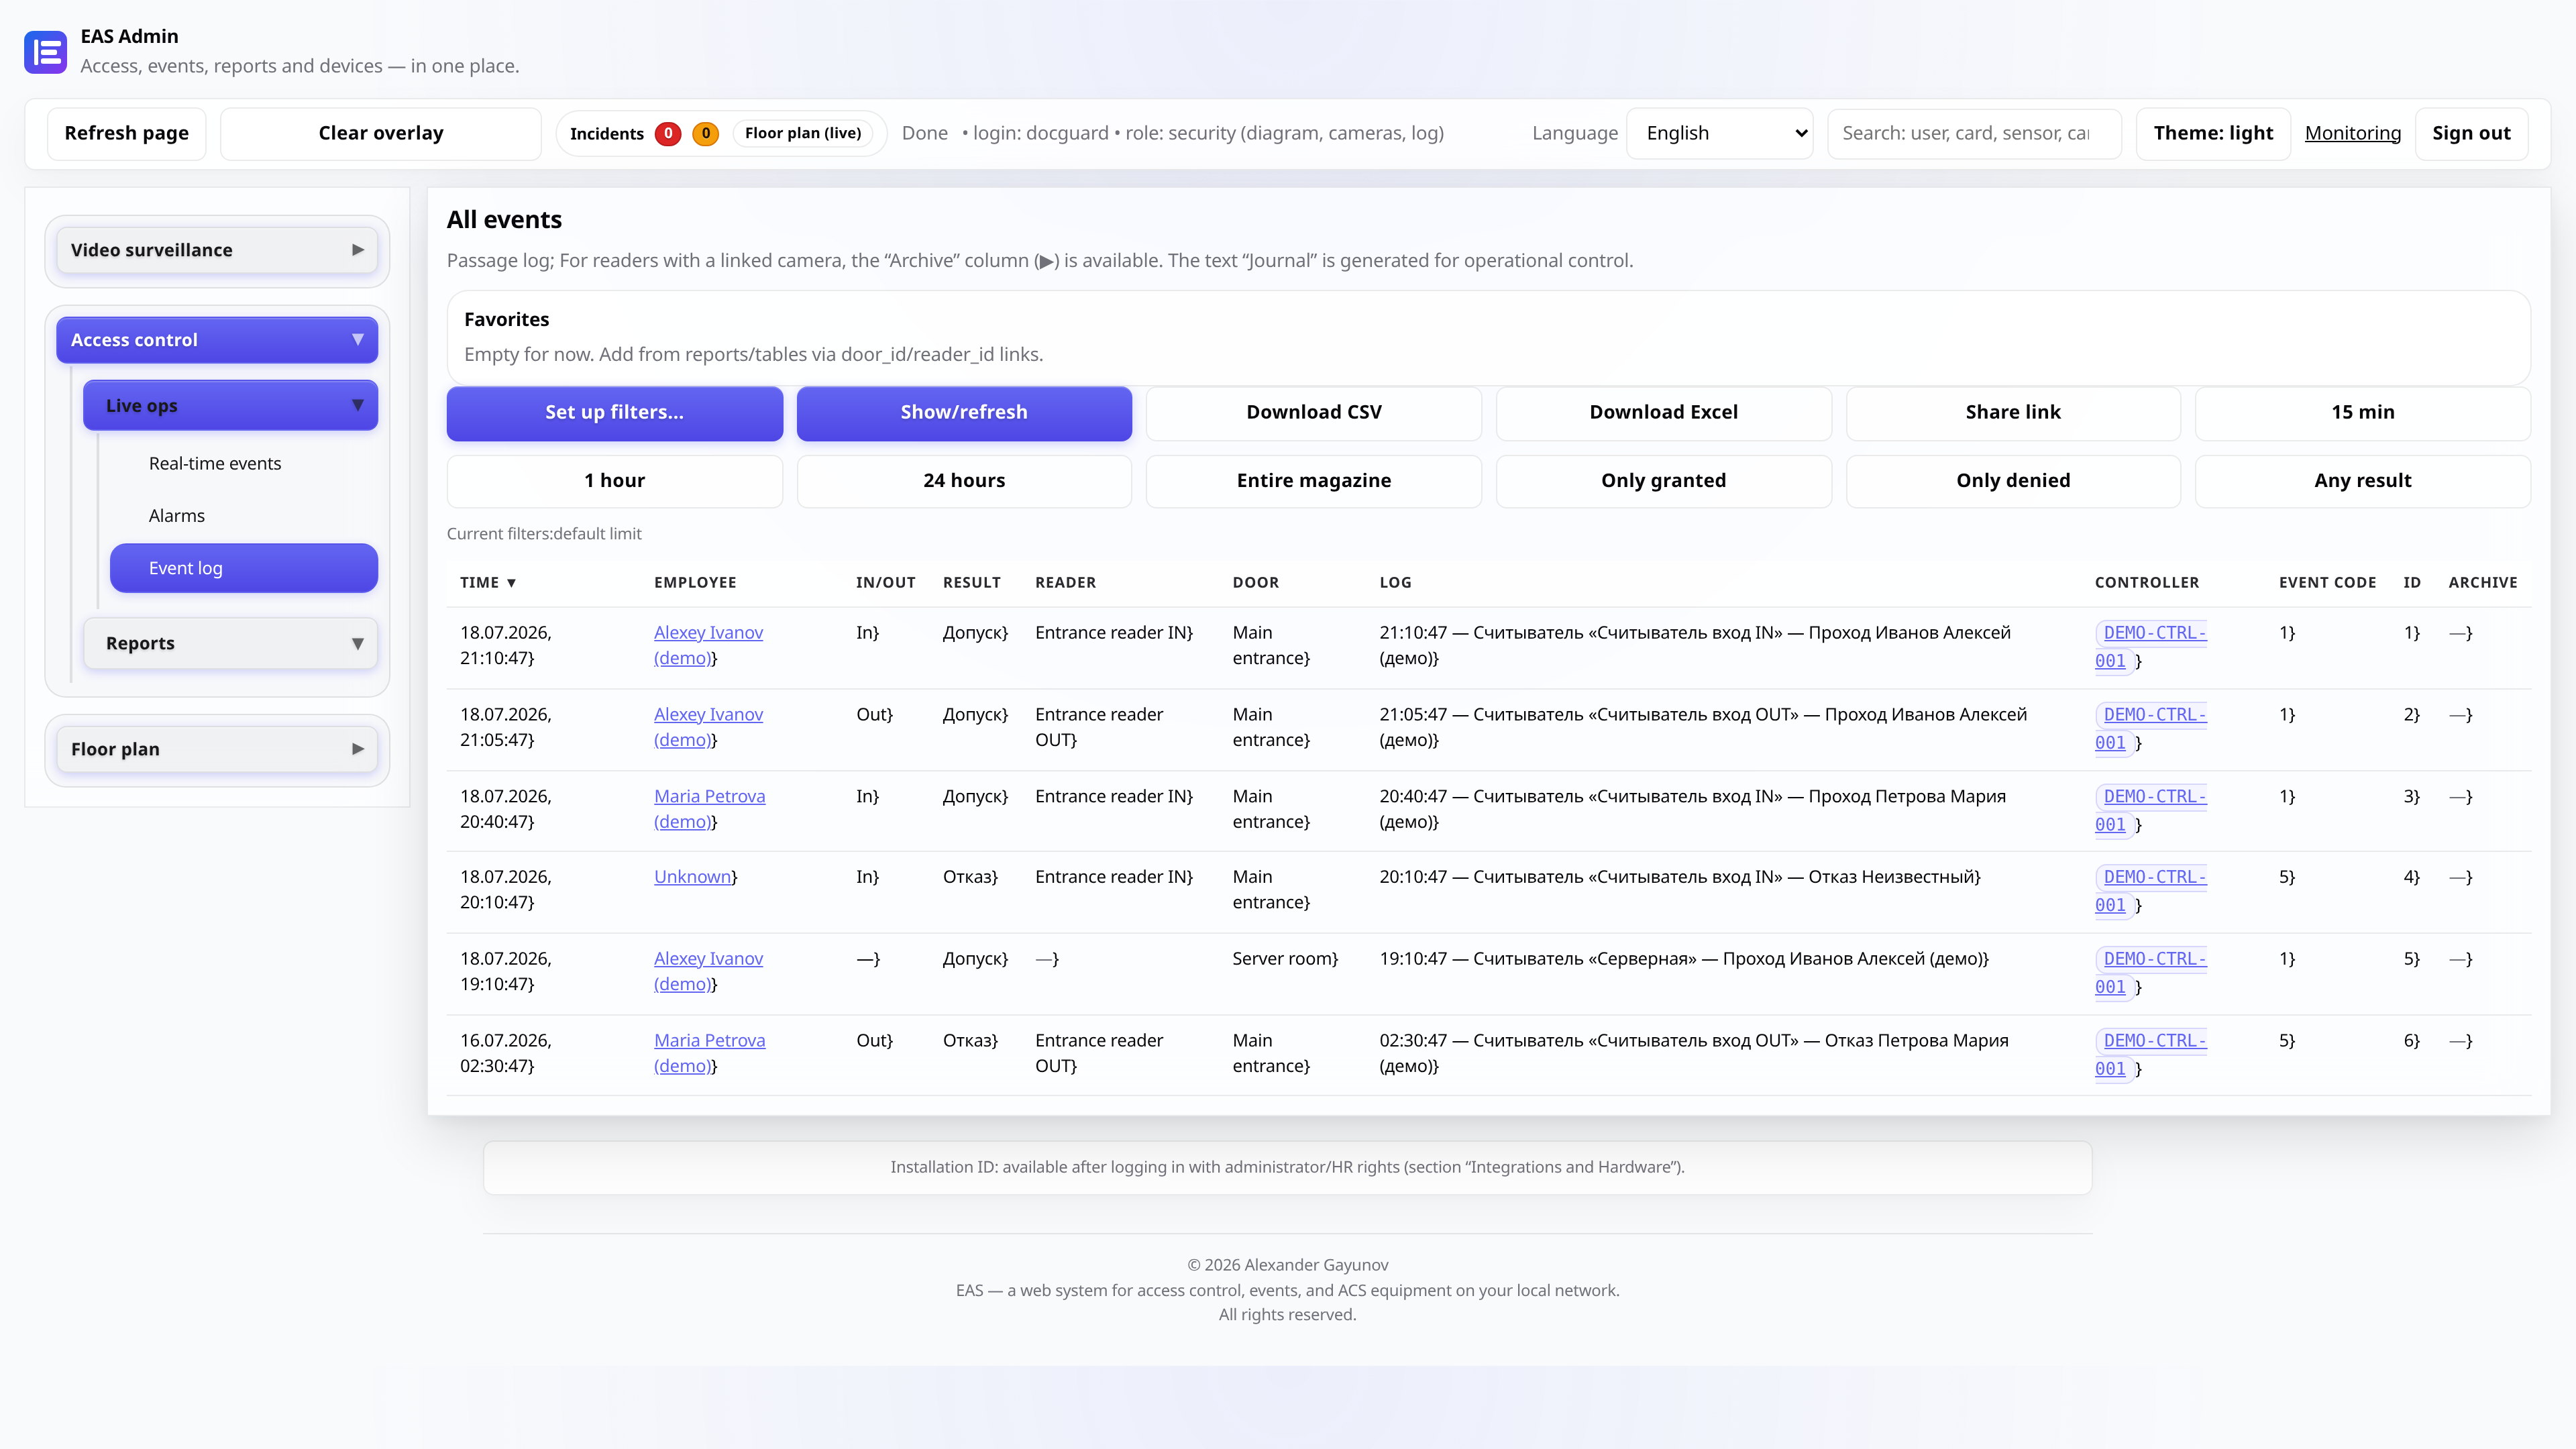Viewport: 2576px width, 1449px height.
Task: Expand the Reports submenu
Action: coord(230,643)
